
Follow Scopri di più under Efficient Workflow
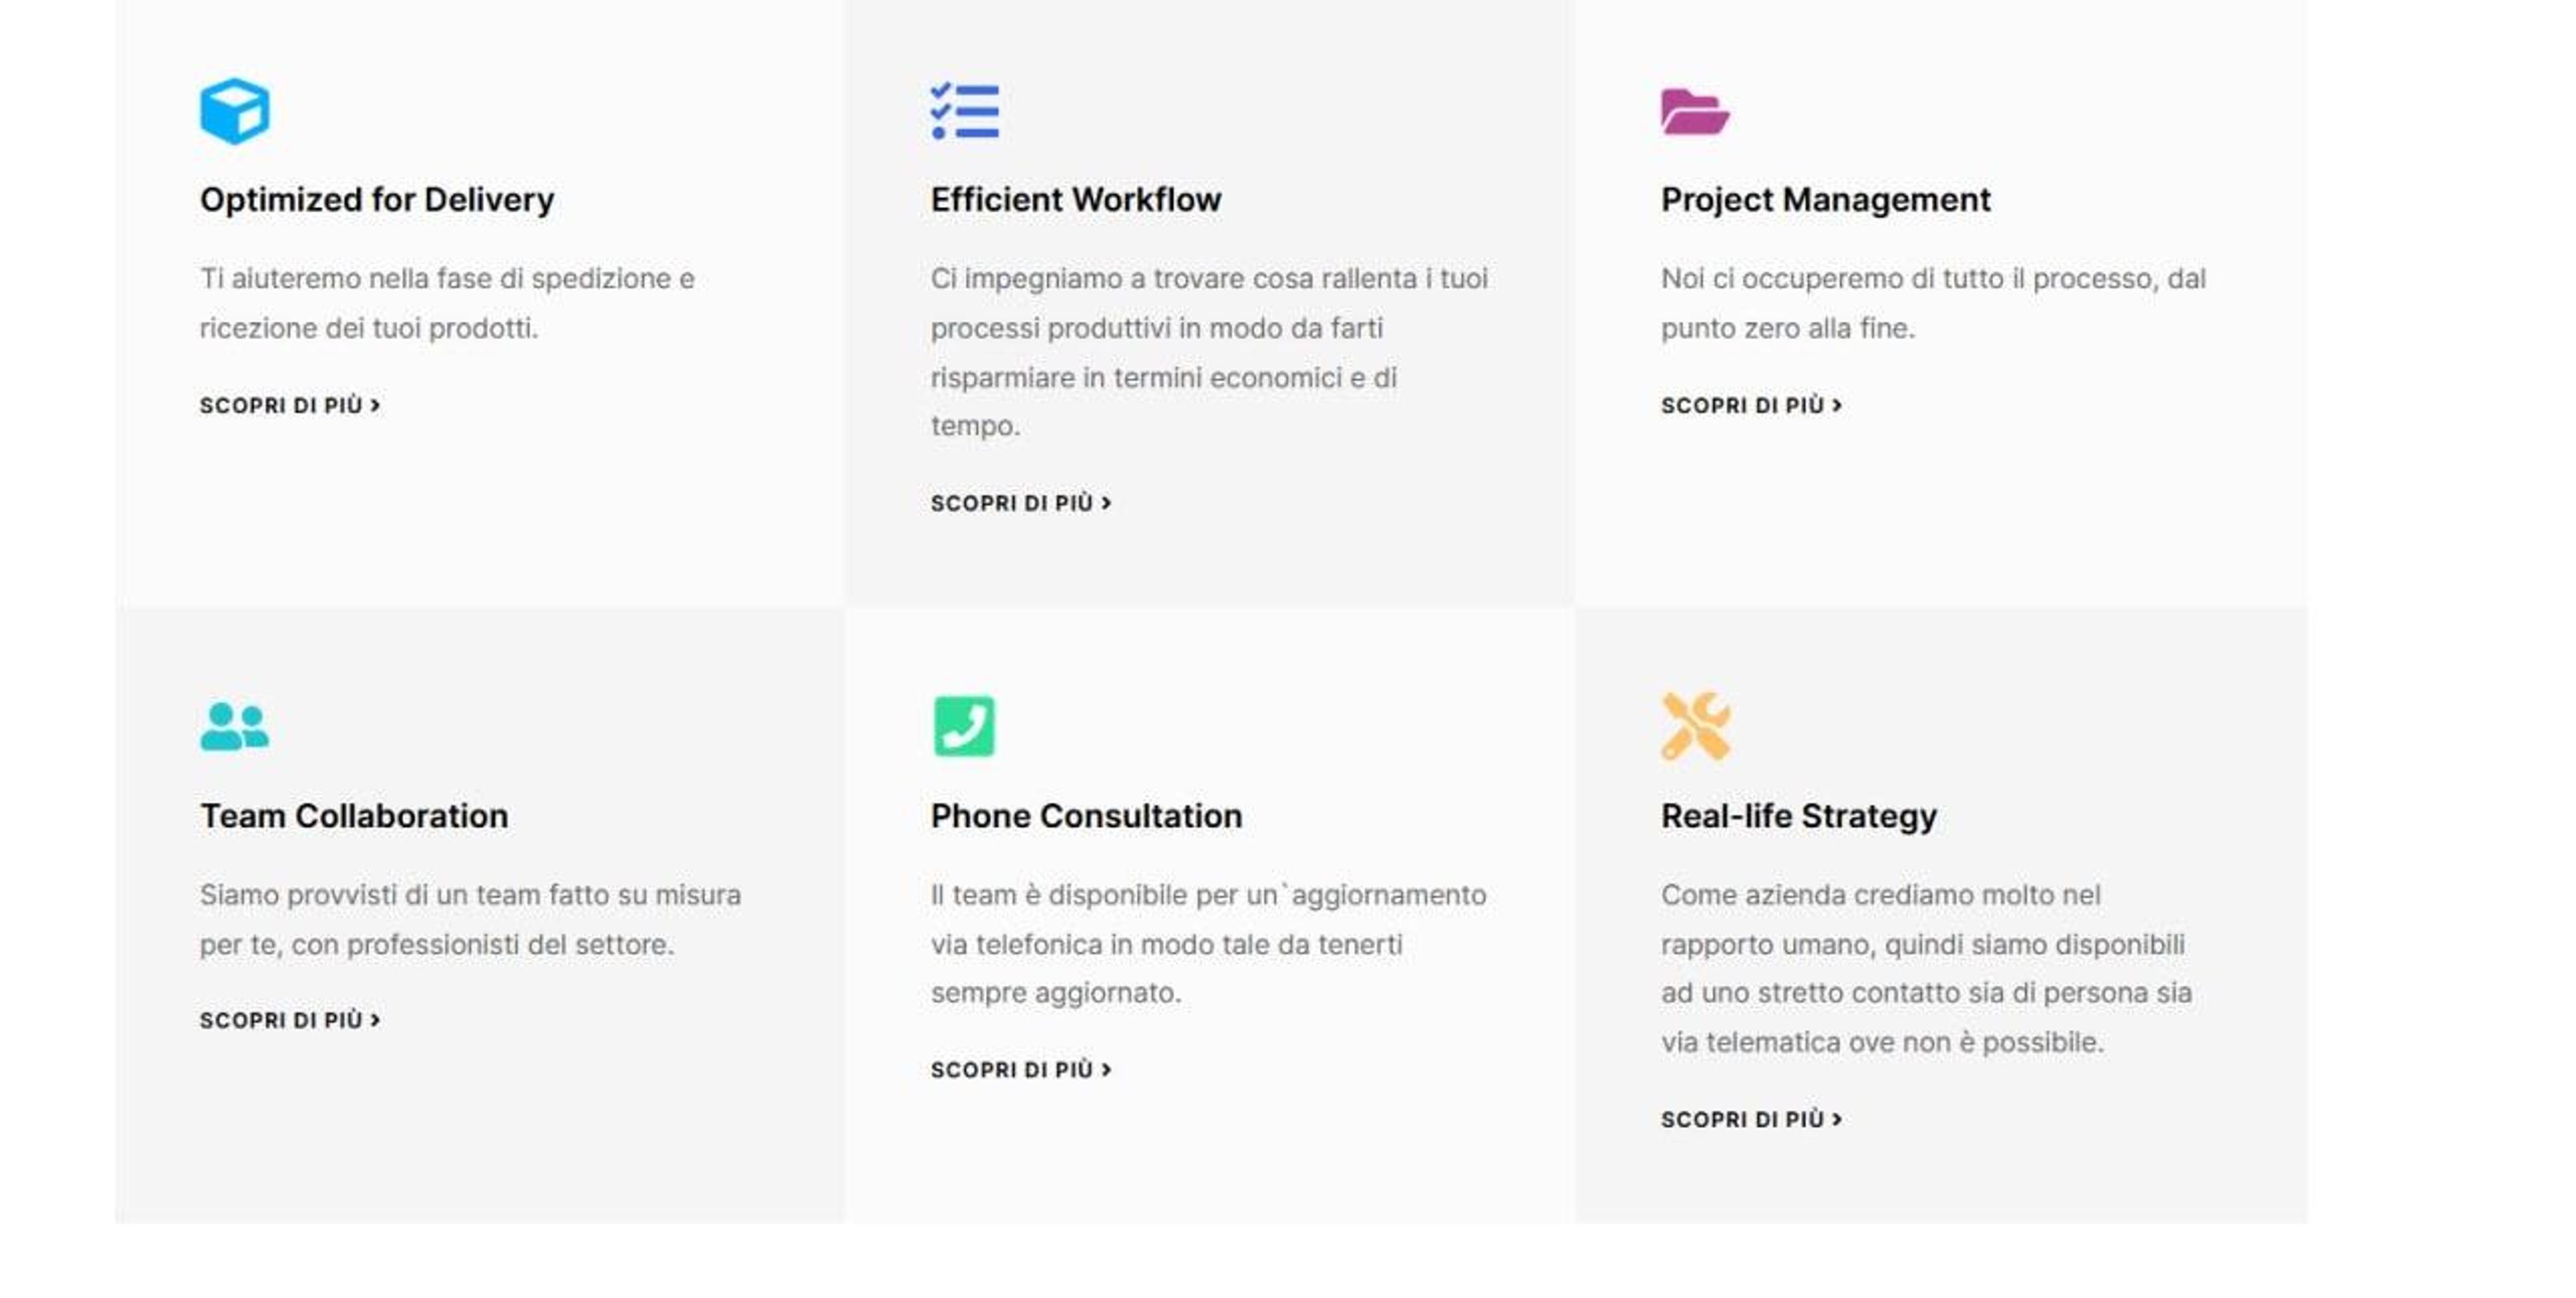coord(1021,503)
